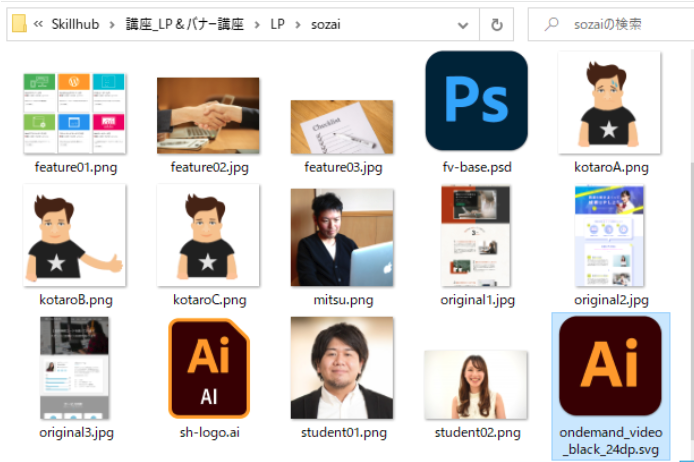Click the sh-logo.ai file name
This screenshot has width=694, height=462.
(x=209, y=432)
